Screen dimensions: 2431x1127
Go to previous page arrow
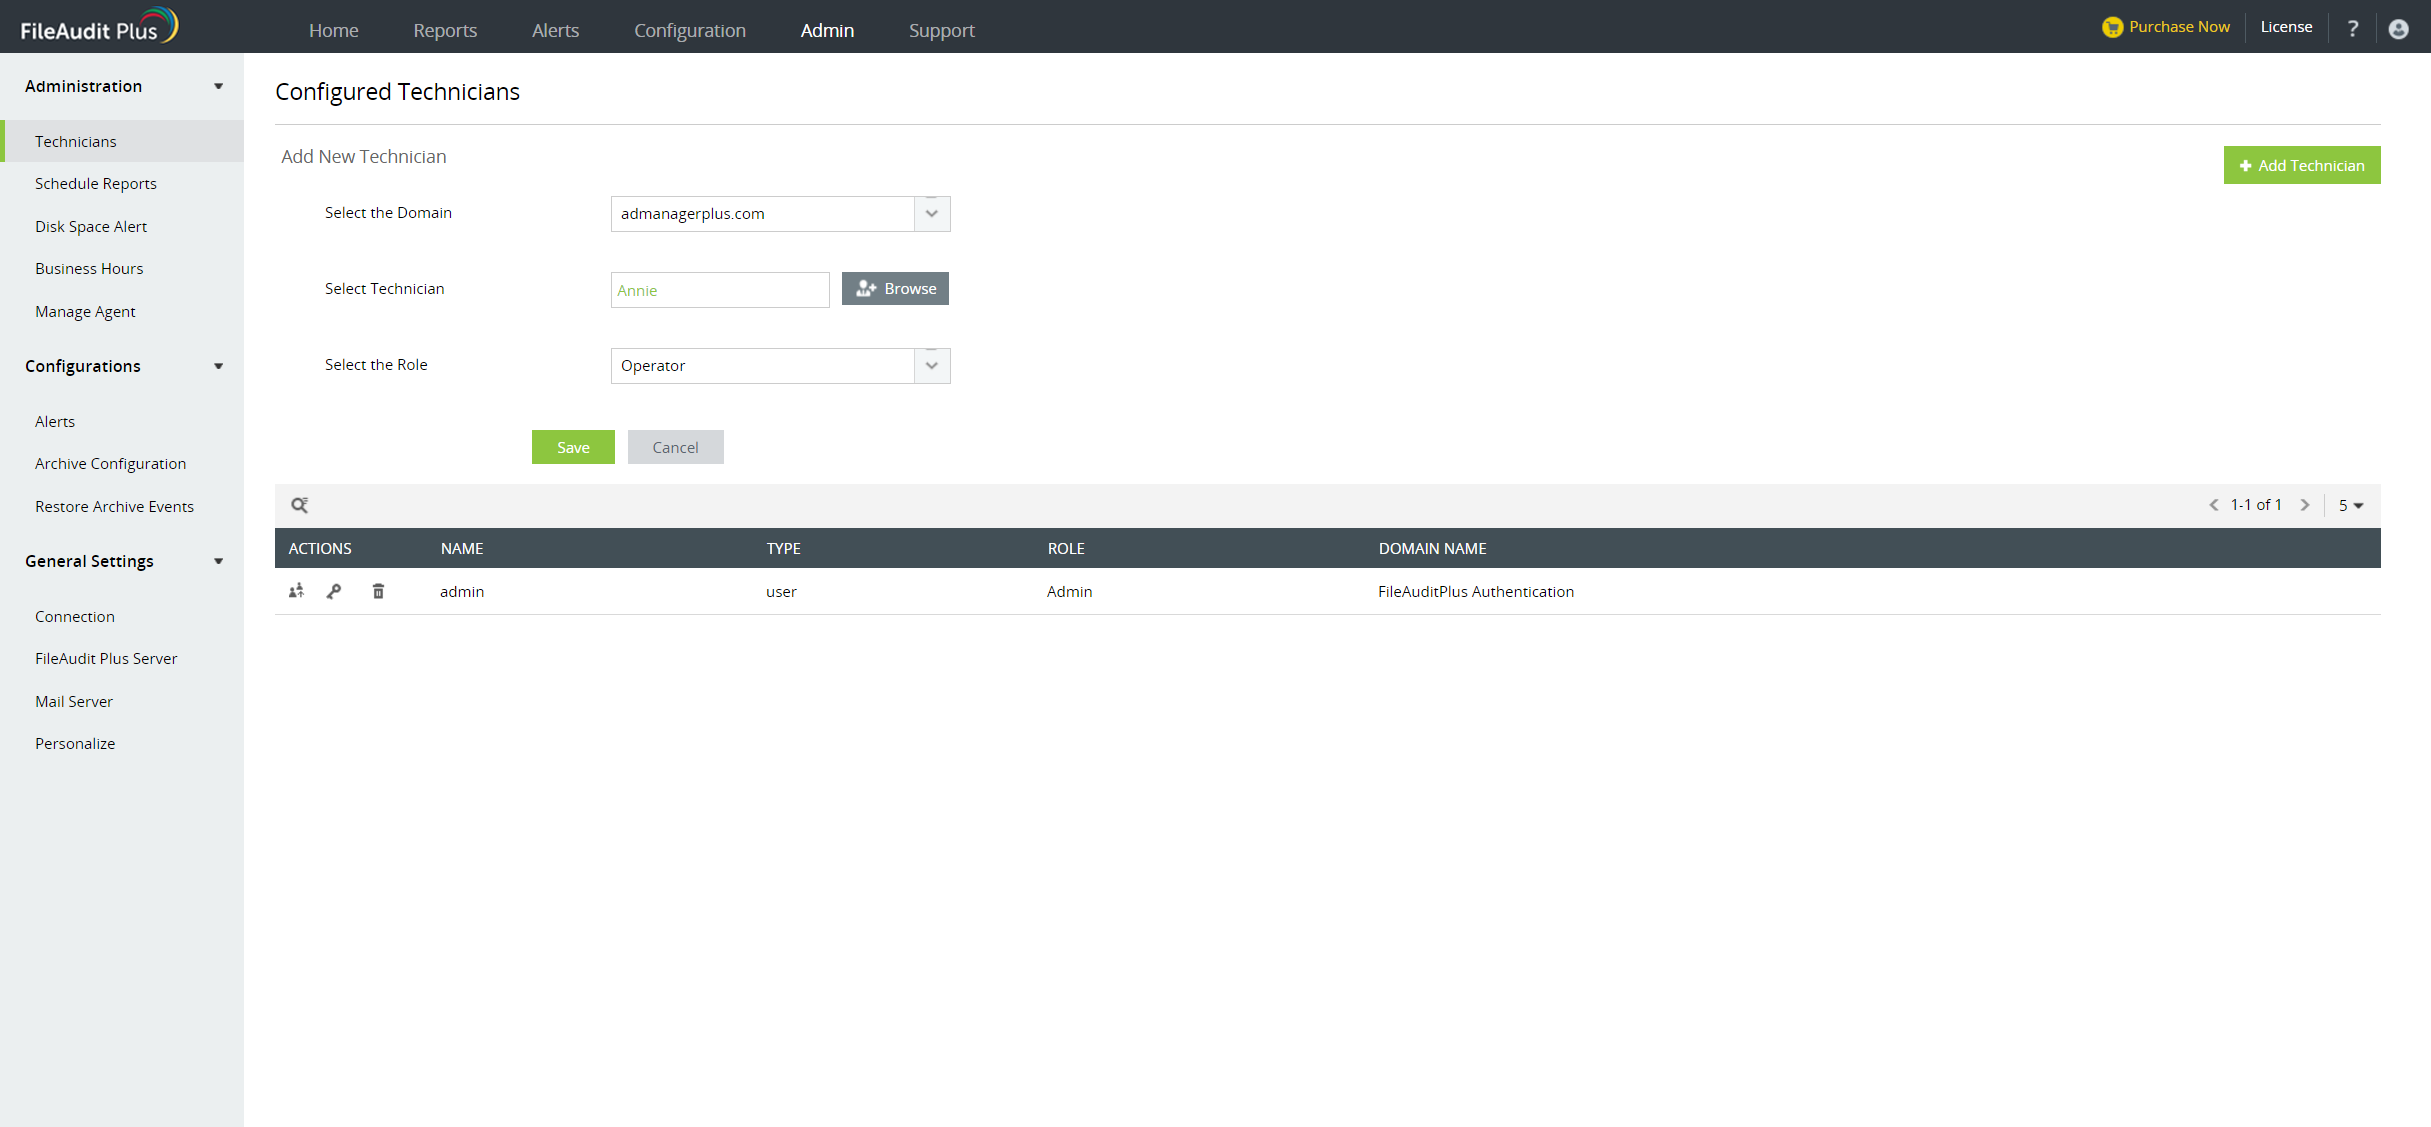point(2213,505)
